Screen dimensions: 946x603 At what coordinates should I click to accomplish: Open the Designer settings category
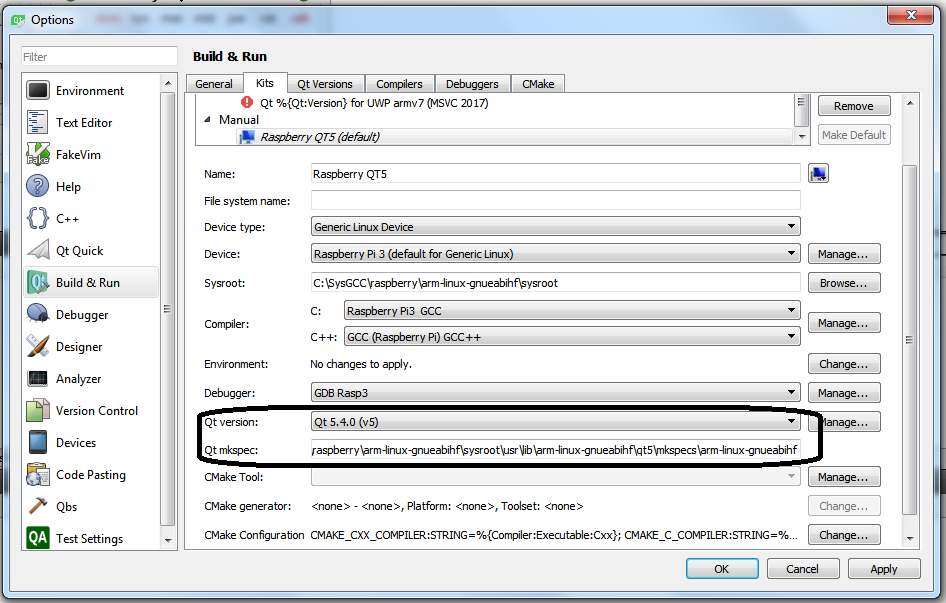click(90, 346)
